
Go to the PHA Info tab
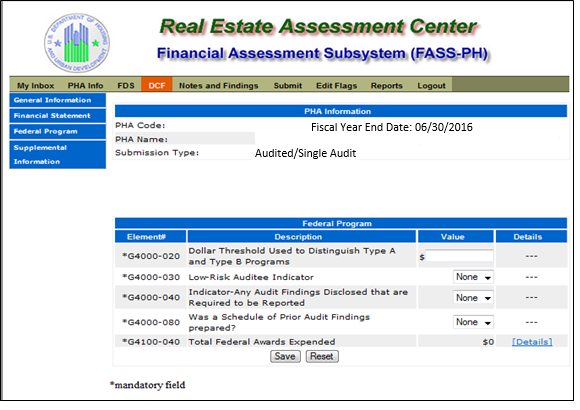click(85, 85)
